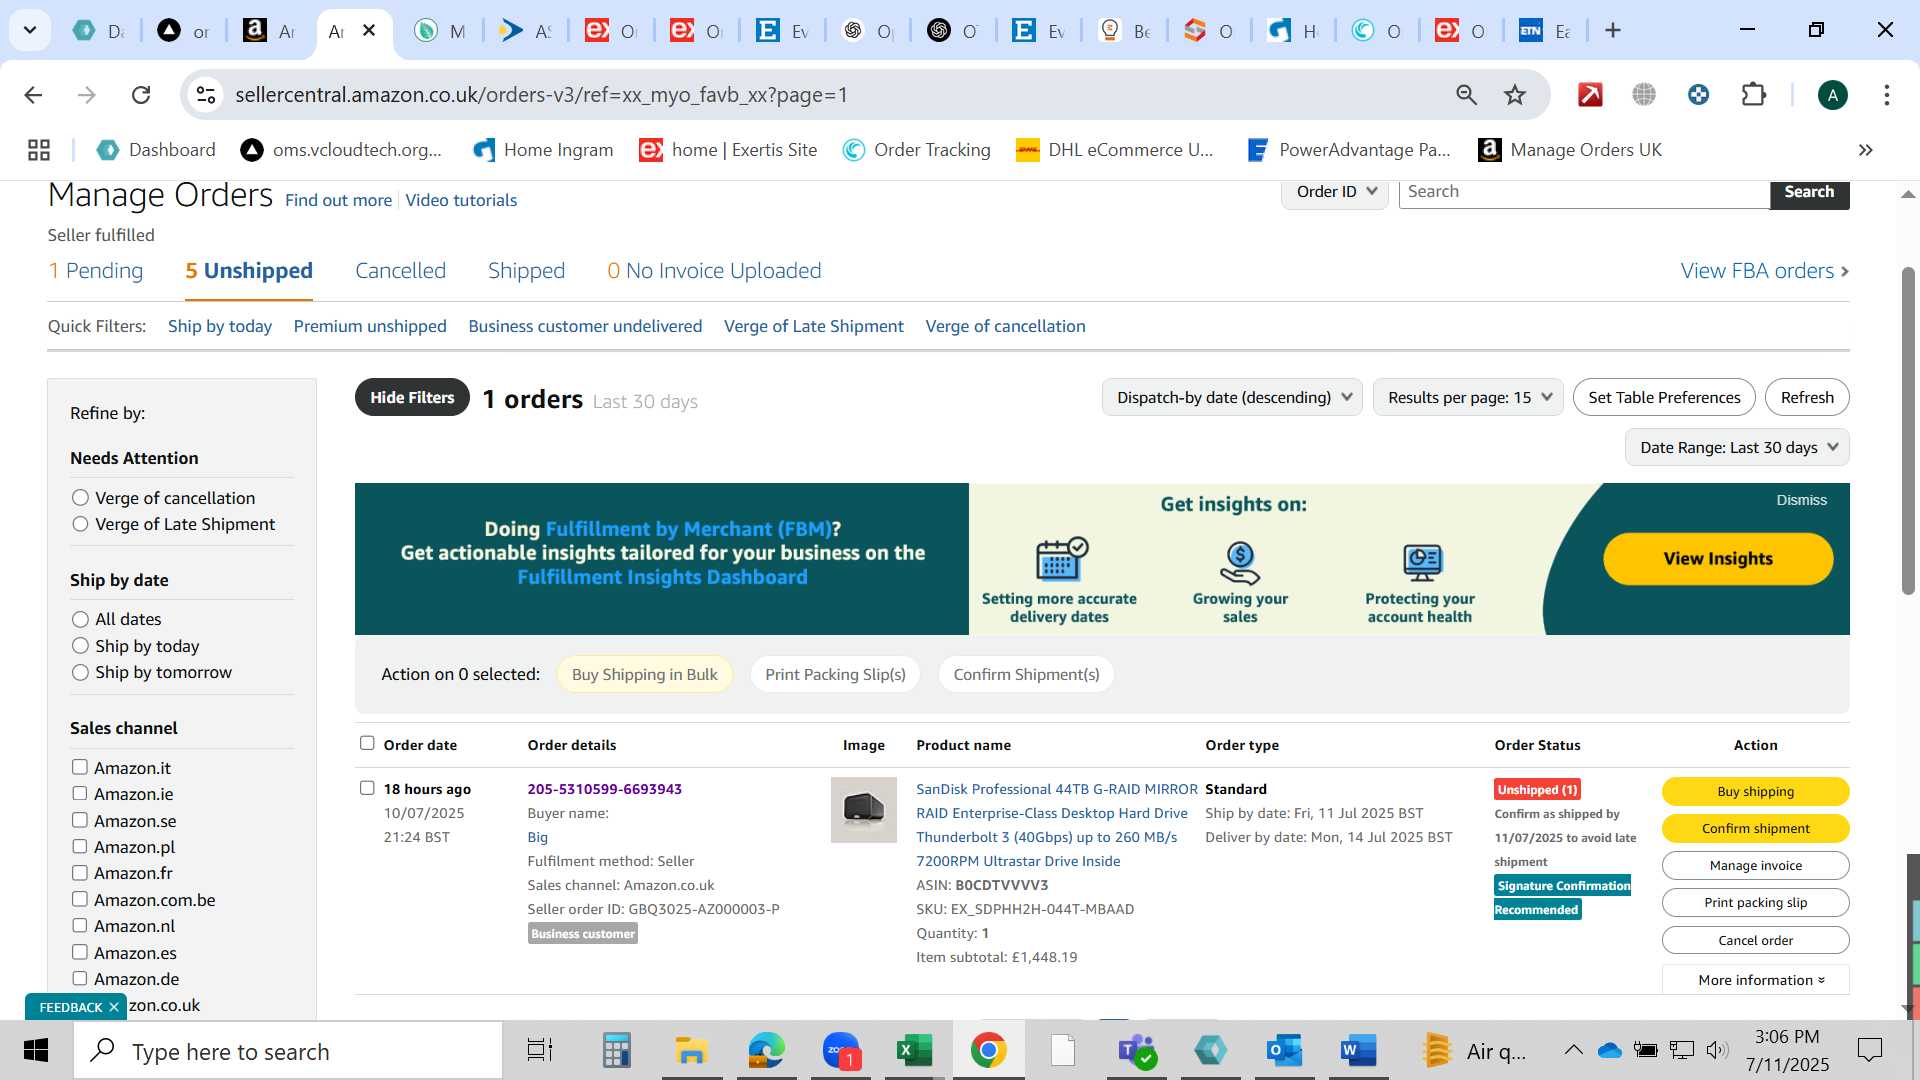Screen dimensions: 1920x1080
Task: Open the Home Ingram bookmark
Action: pyautogui.click(x=543, y=150)
